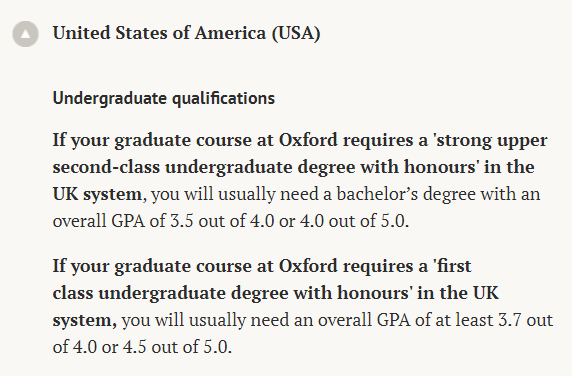572x376 pixels.
Task: Click the text '4.5 out of 5.0.'
Action: tap(177, 347)
